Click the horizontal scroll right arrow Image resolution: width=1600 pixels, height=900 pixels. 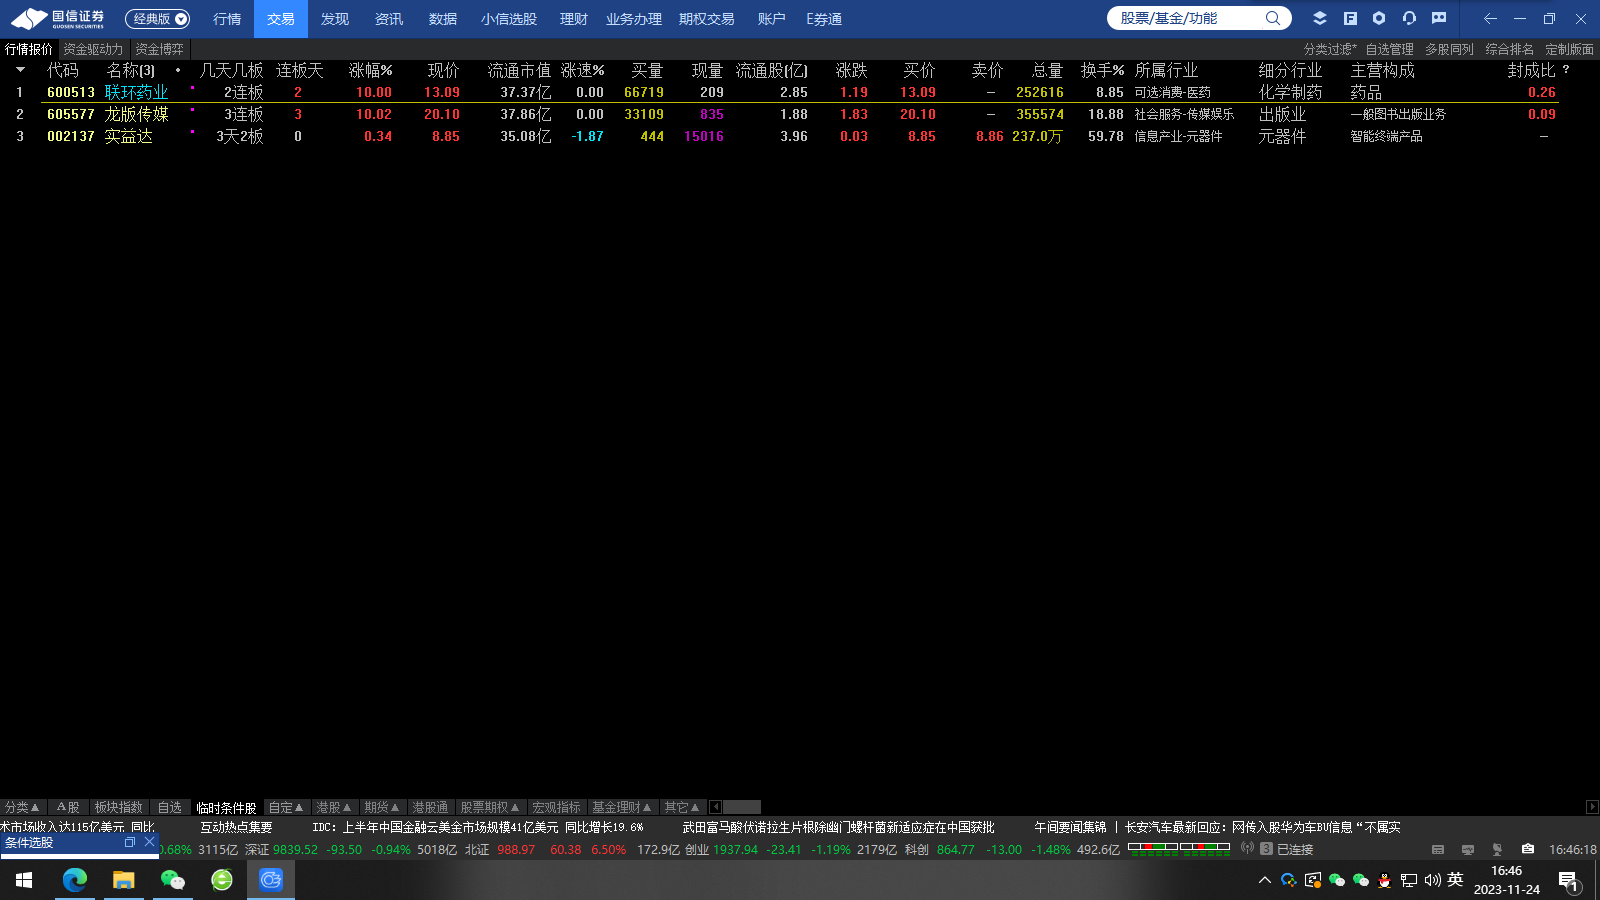[x=1592, y=807]
